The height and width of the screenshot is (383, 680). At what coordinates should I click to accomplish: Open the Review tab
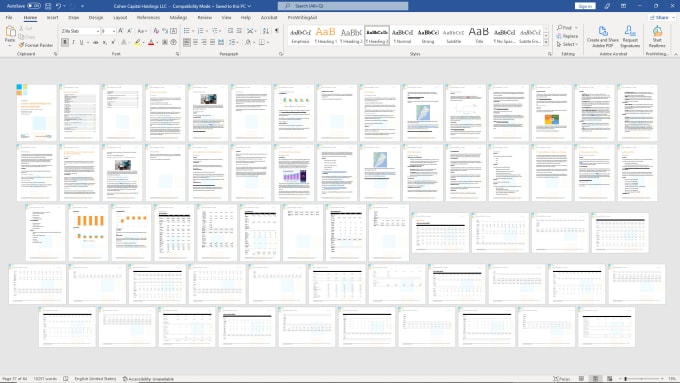click(205, 18)
